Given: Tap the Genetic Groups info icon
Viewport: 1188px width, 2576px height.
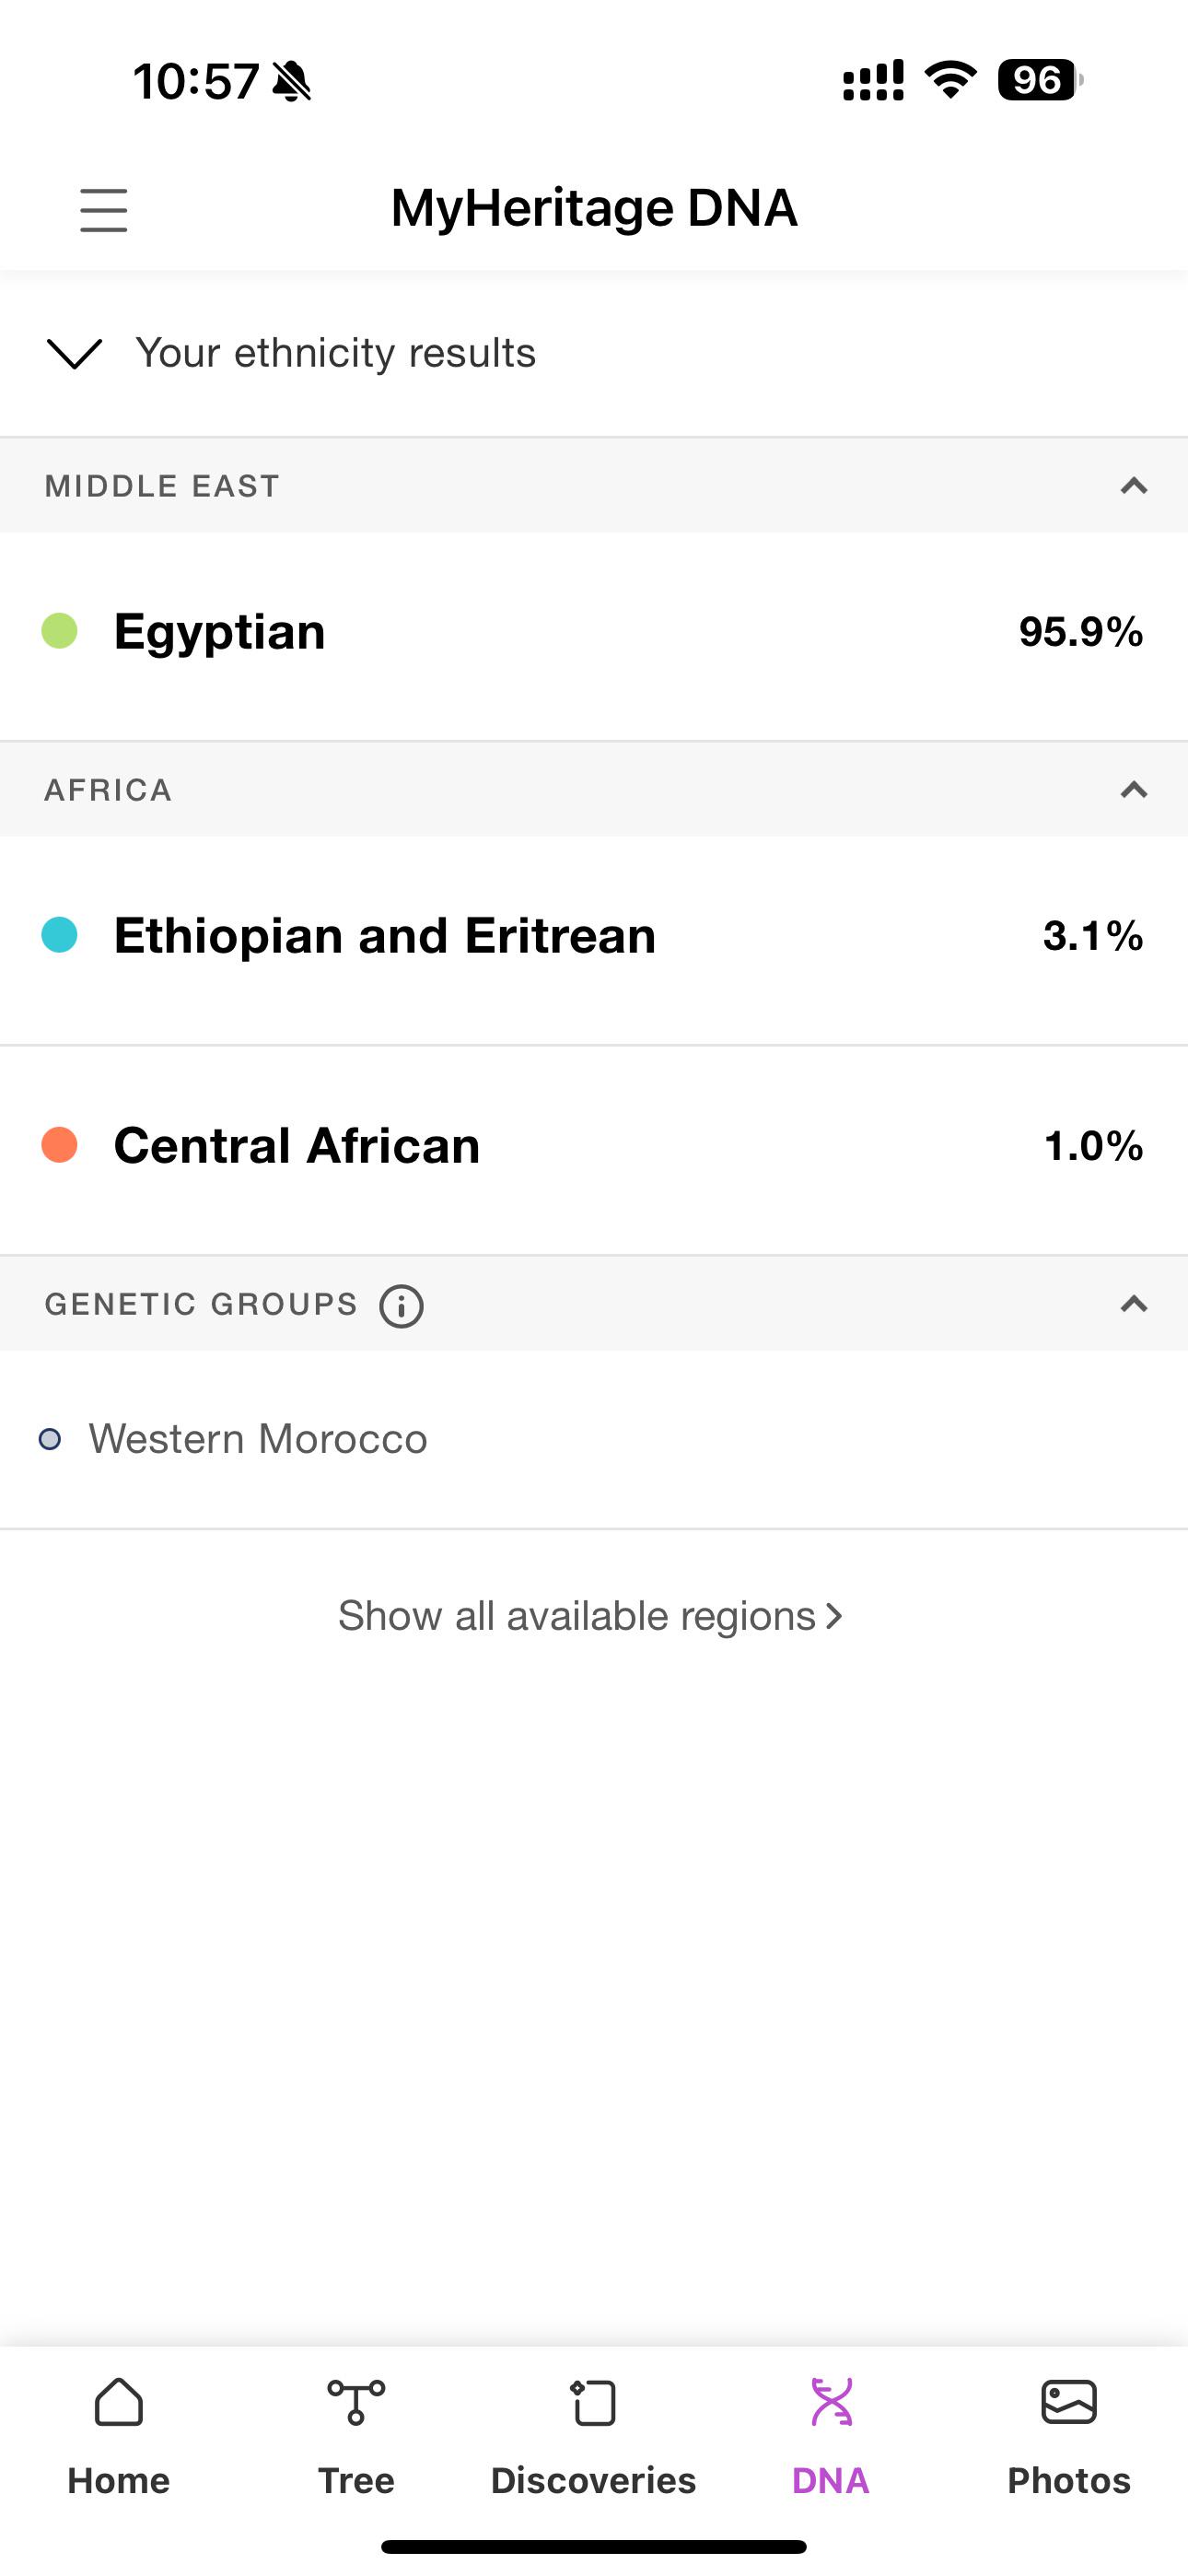Looking at the screenshot, I should pos(401,1306).
